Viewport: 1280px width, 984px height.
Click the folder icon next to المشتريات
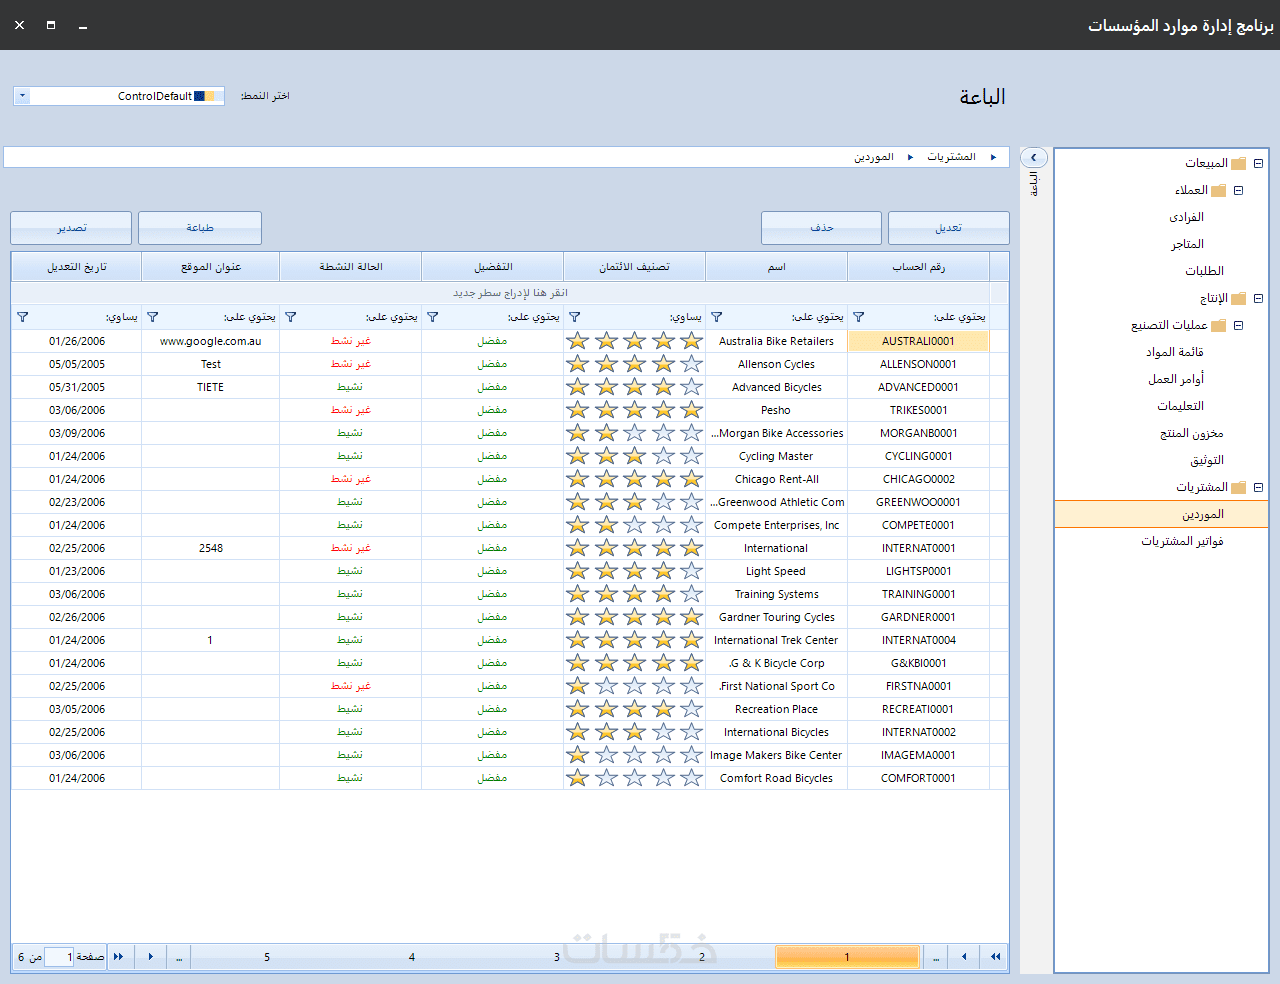(1238, 487)
